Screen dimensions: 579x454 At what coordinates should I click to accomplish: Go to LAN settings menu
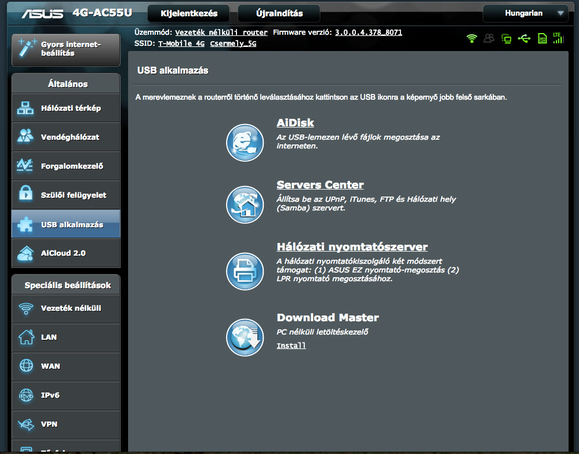point(66,337)
